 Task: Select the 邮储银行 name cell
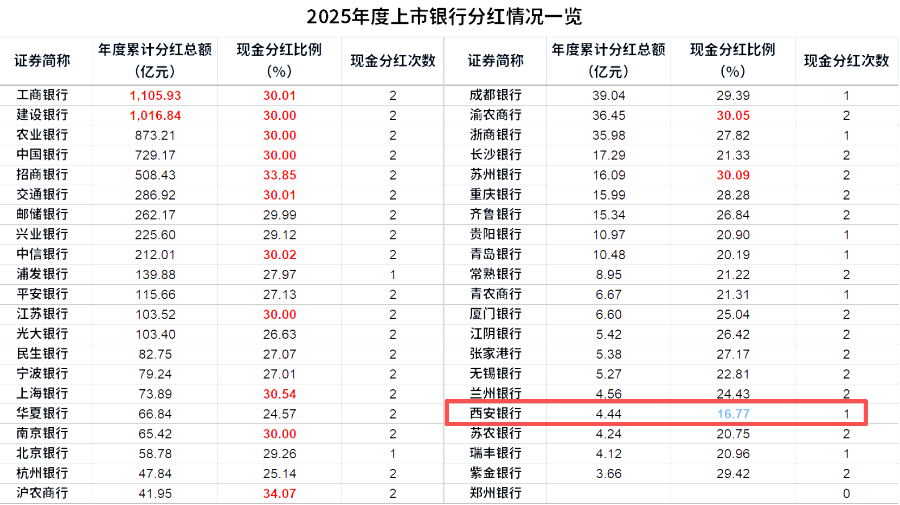pyautogui.click(x=42, y=215)
